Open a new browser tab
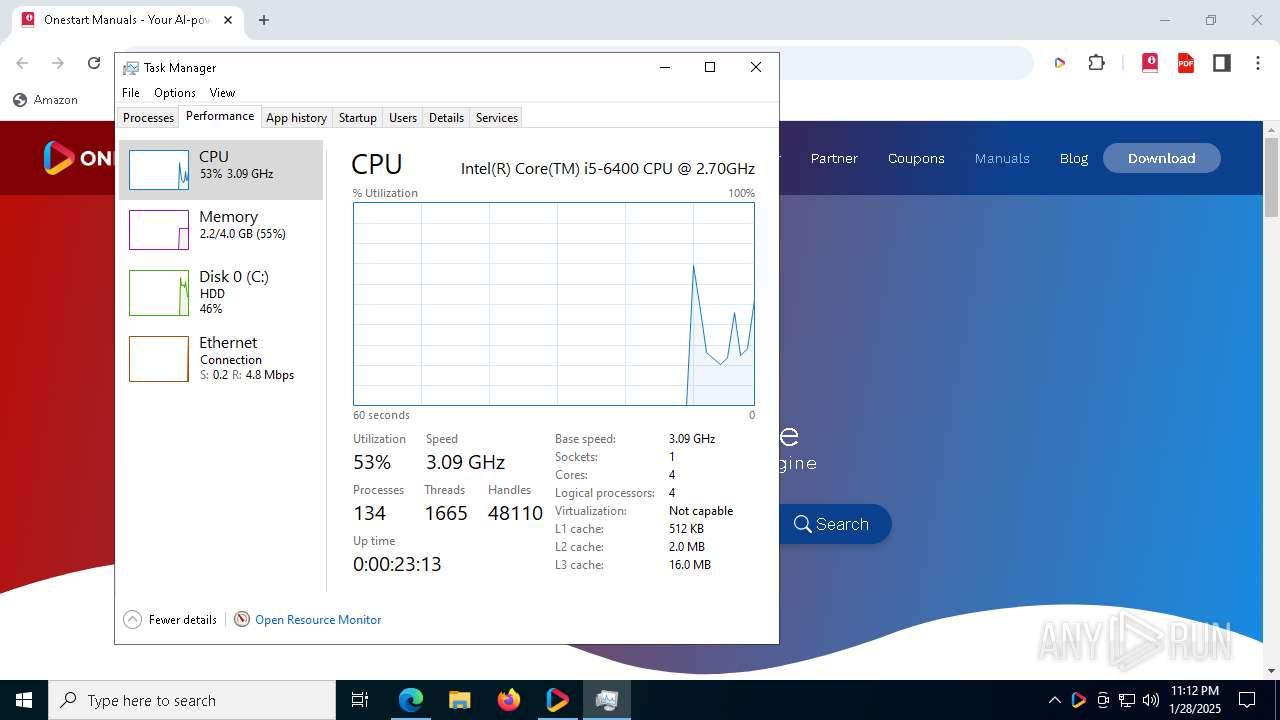 (x=264, y=20)
